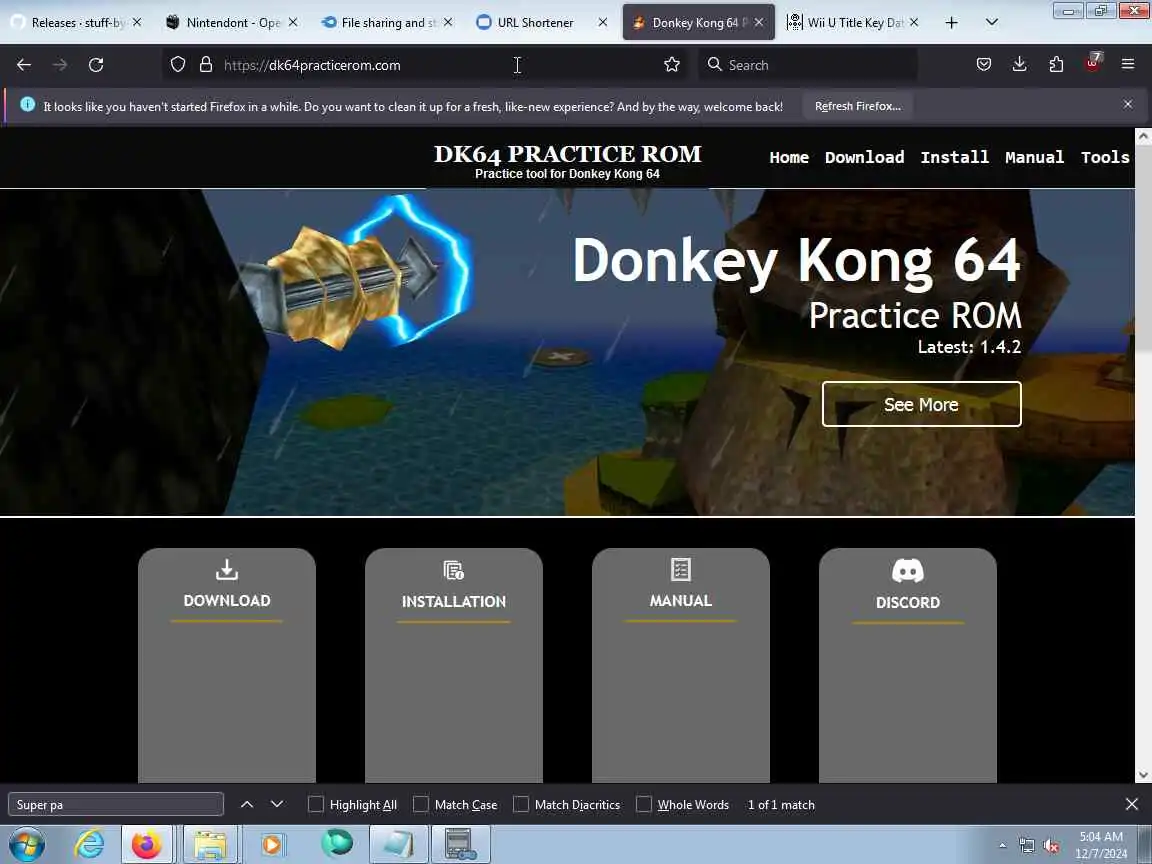Viewport: 1152px width, 864px height.
Task: Tick the Match Case checkbox
Action: 421,804
